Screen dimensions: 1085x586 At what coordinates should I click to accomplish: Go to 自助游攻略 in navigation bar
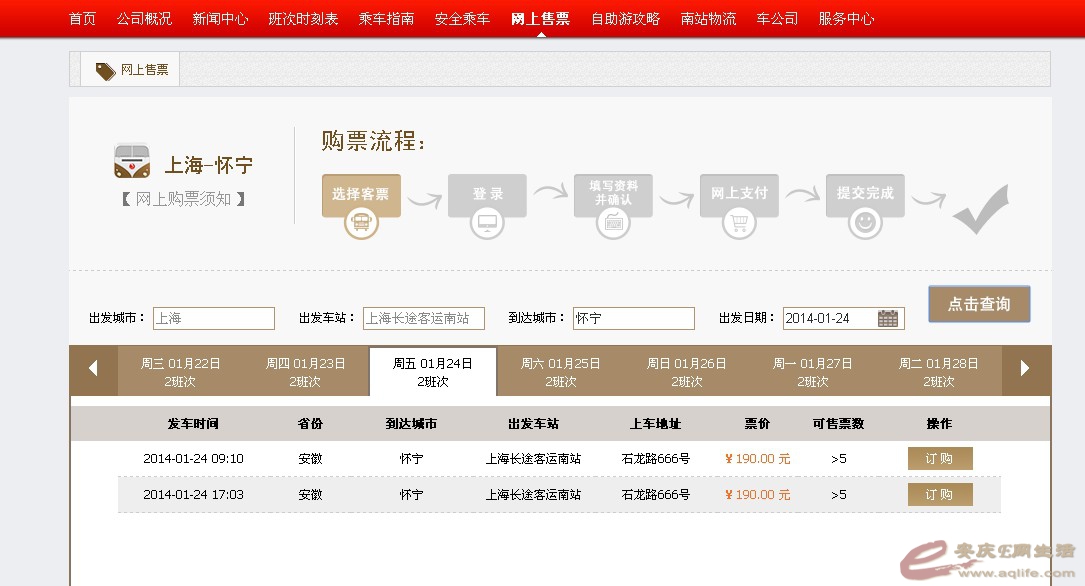pos(625,19)
